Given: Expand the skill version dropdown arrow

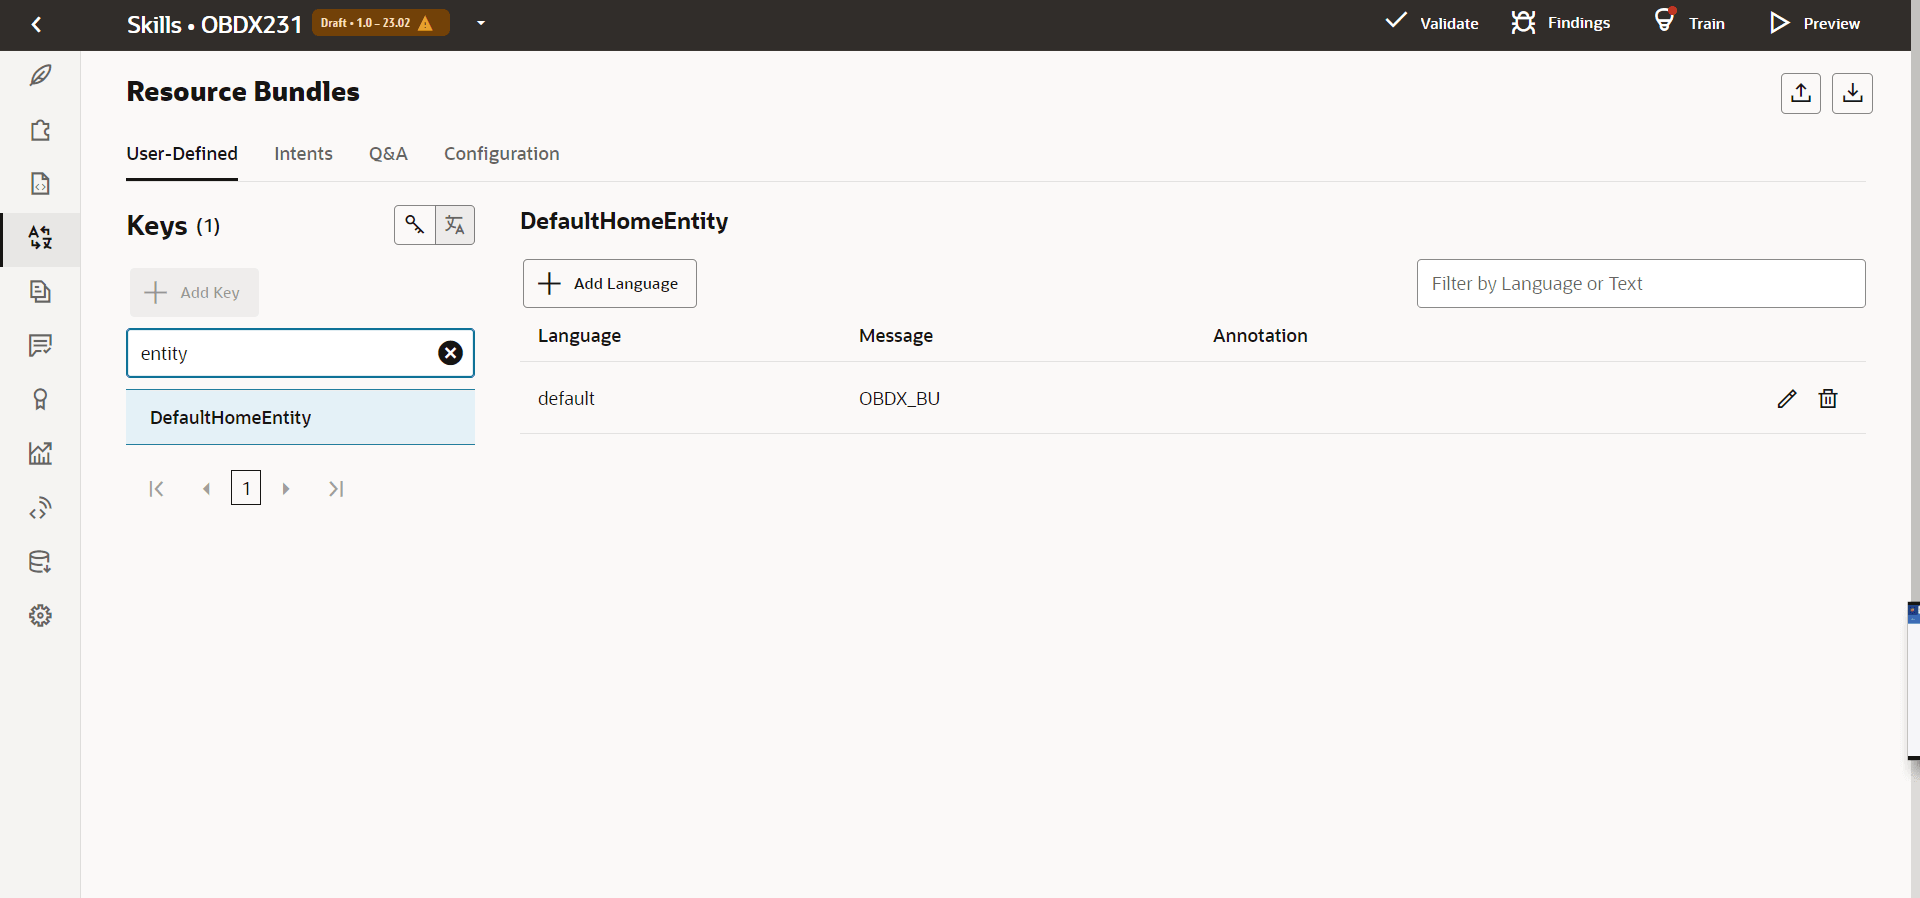Looking at the screenshot, I should tap(481, 23).
